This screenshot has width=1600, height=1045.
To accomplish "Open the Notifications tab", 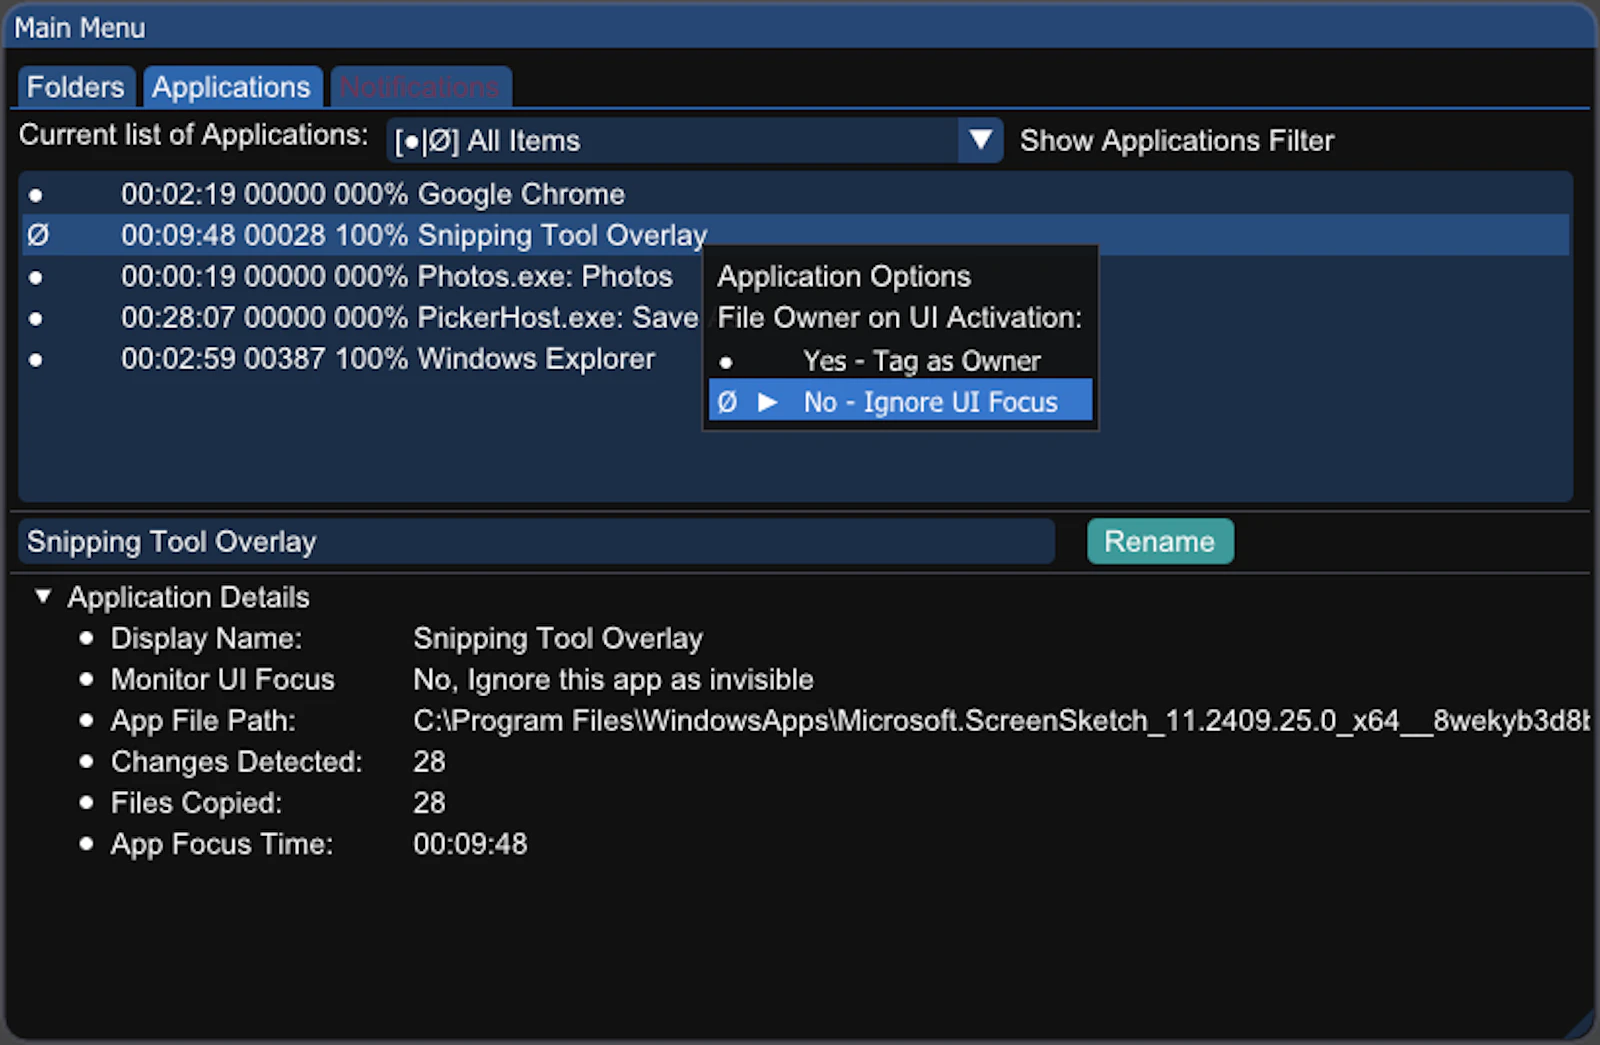I will click(420, 87).
